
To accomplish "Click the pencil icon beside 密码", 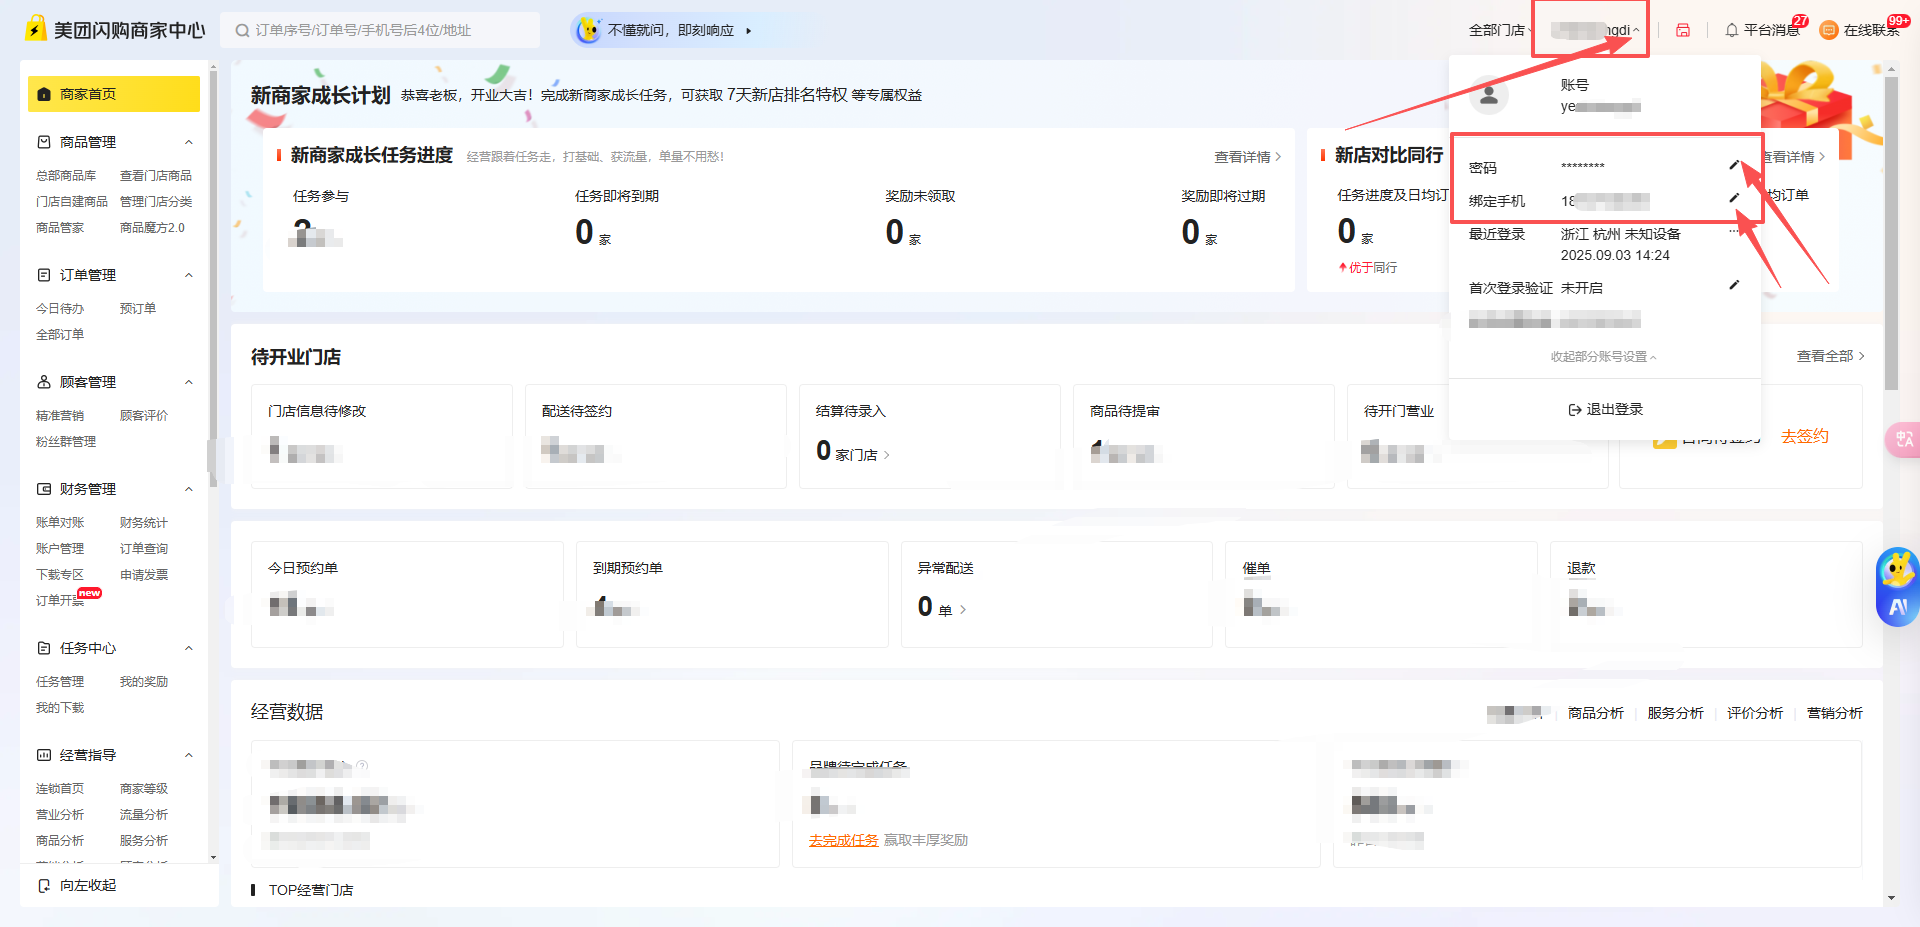I will coord(1734,165).
